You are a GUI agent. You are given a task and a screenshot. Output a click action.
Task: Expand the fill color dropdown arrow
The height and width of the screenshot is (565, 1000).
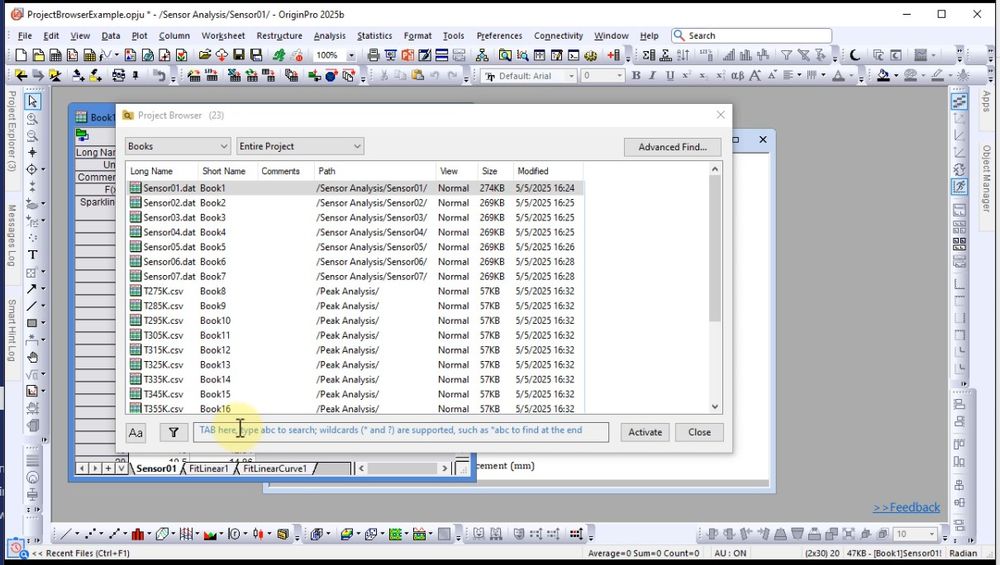coord(897,76)
